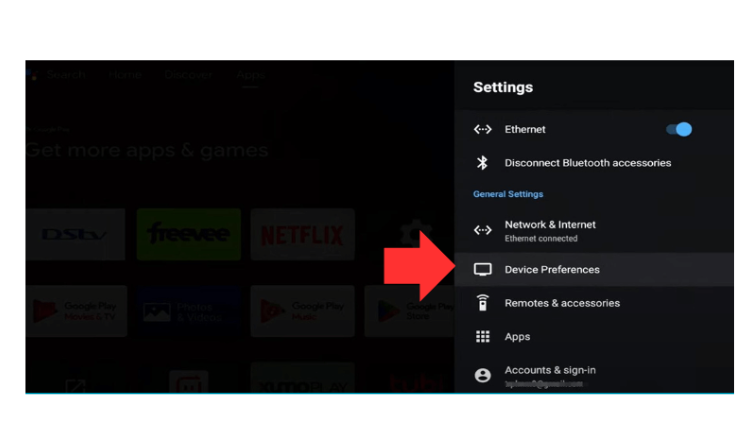
Task: Open Photos & Videos tile
Action: pos(188,311)
